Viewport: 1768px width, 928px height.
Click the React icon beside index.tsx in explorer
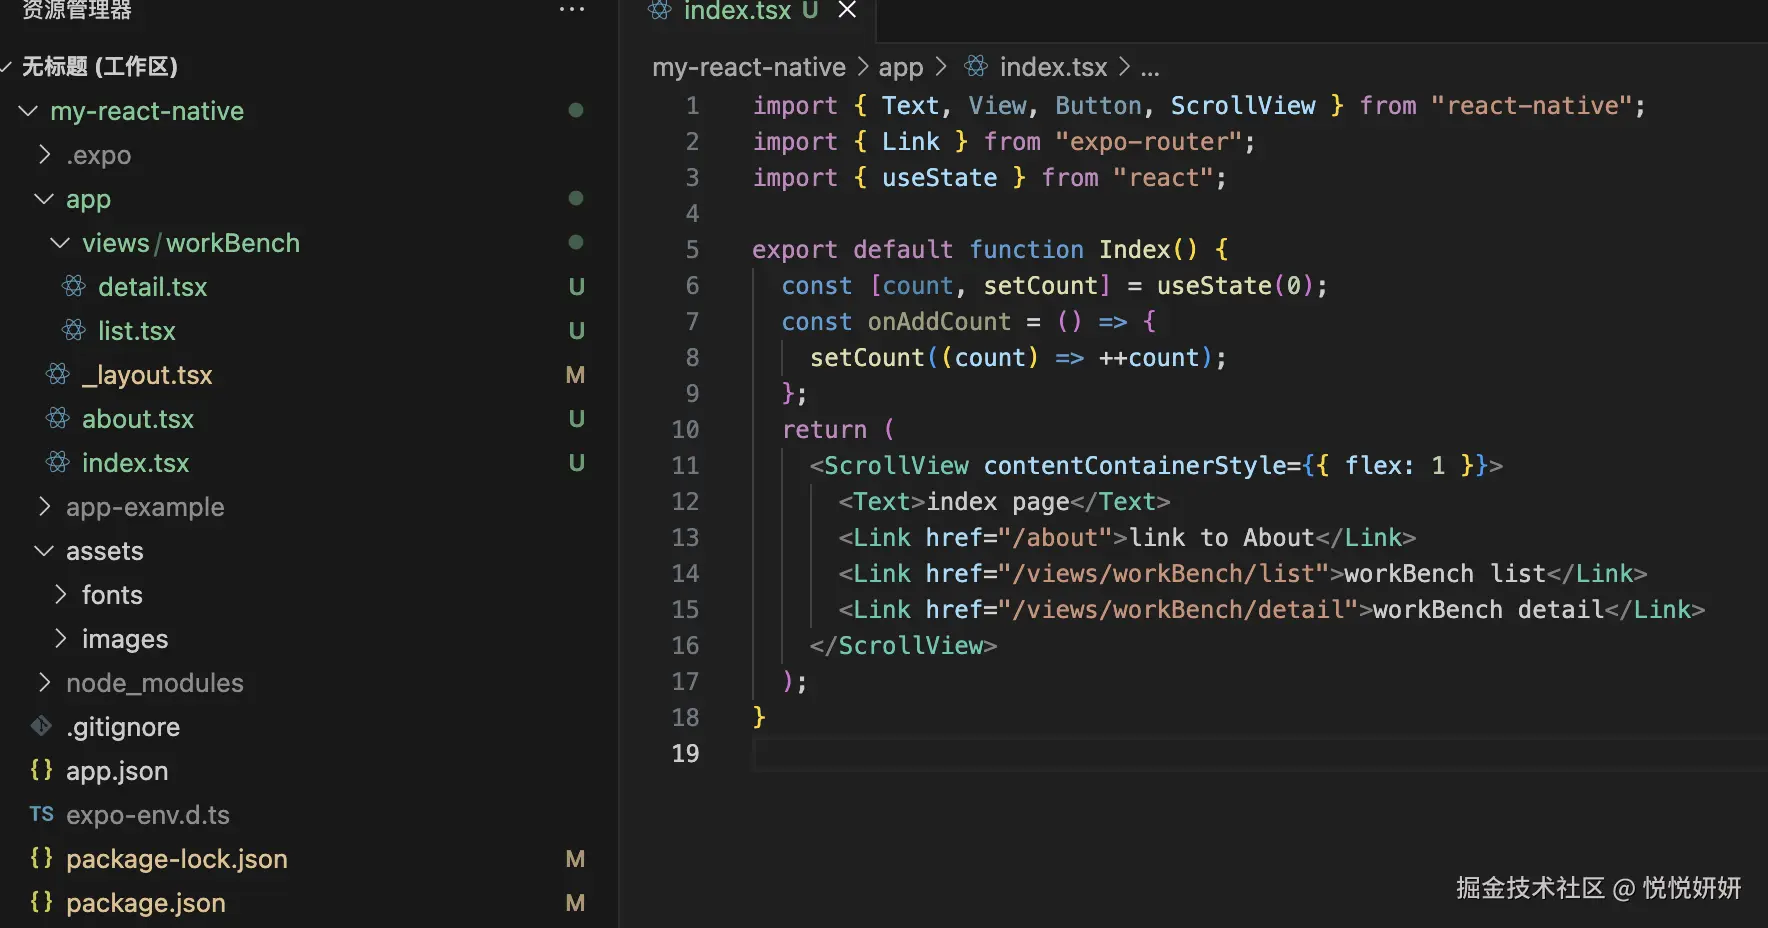[58, 462]
